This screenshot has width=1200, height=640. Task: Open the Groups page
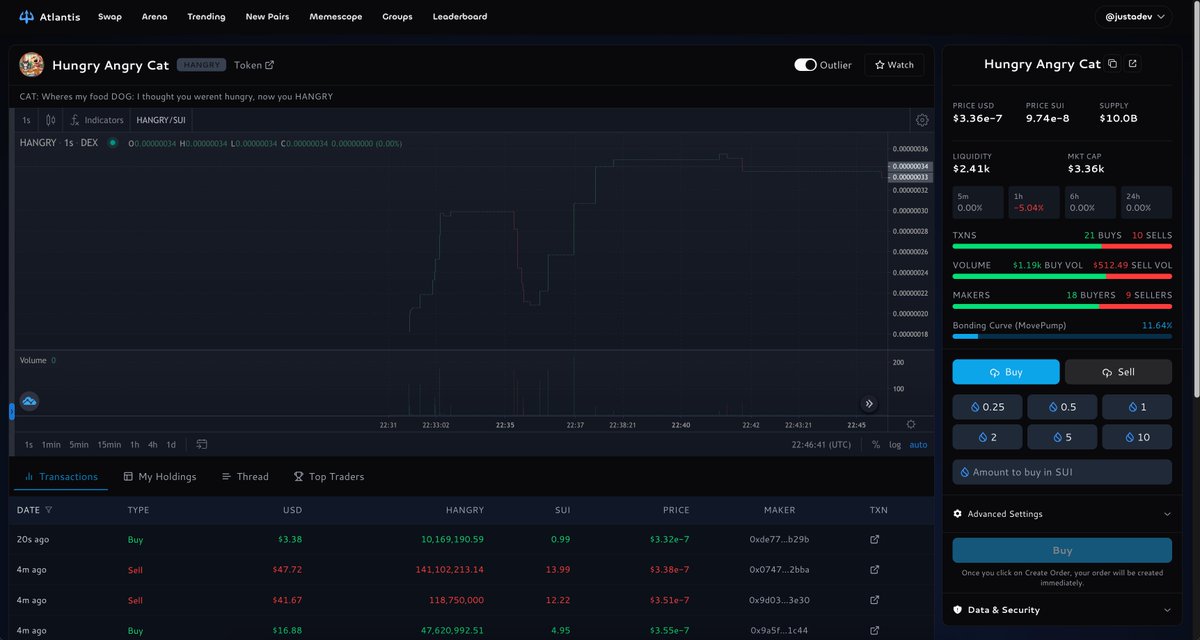[397, 17]
